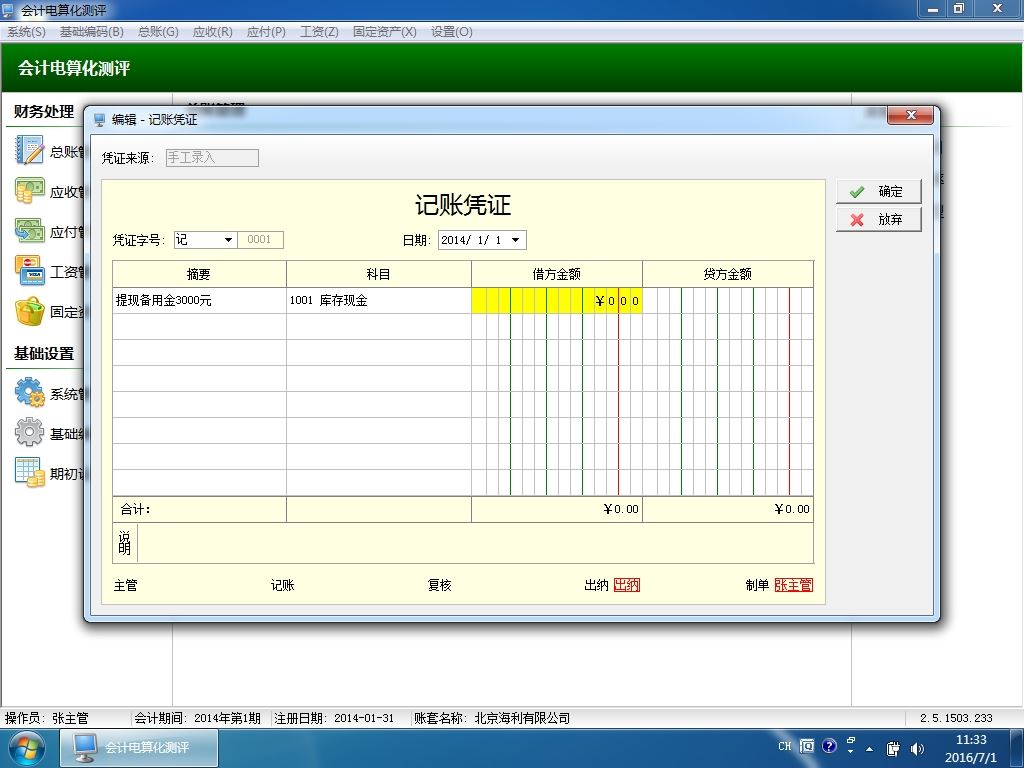The width and height of the screenshot is (1024, 768).
Task: Click the red 出纳 stamp
Action: 627,585
